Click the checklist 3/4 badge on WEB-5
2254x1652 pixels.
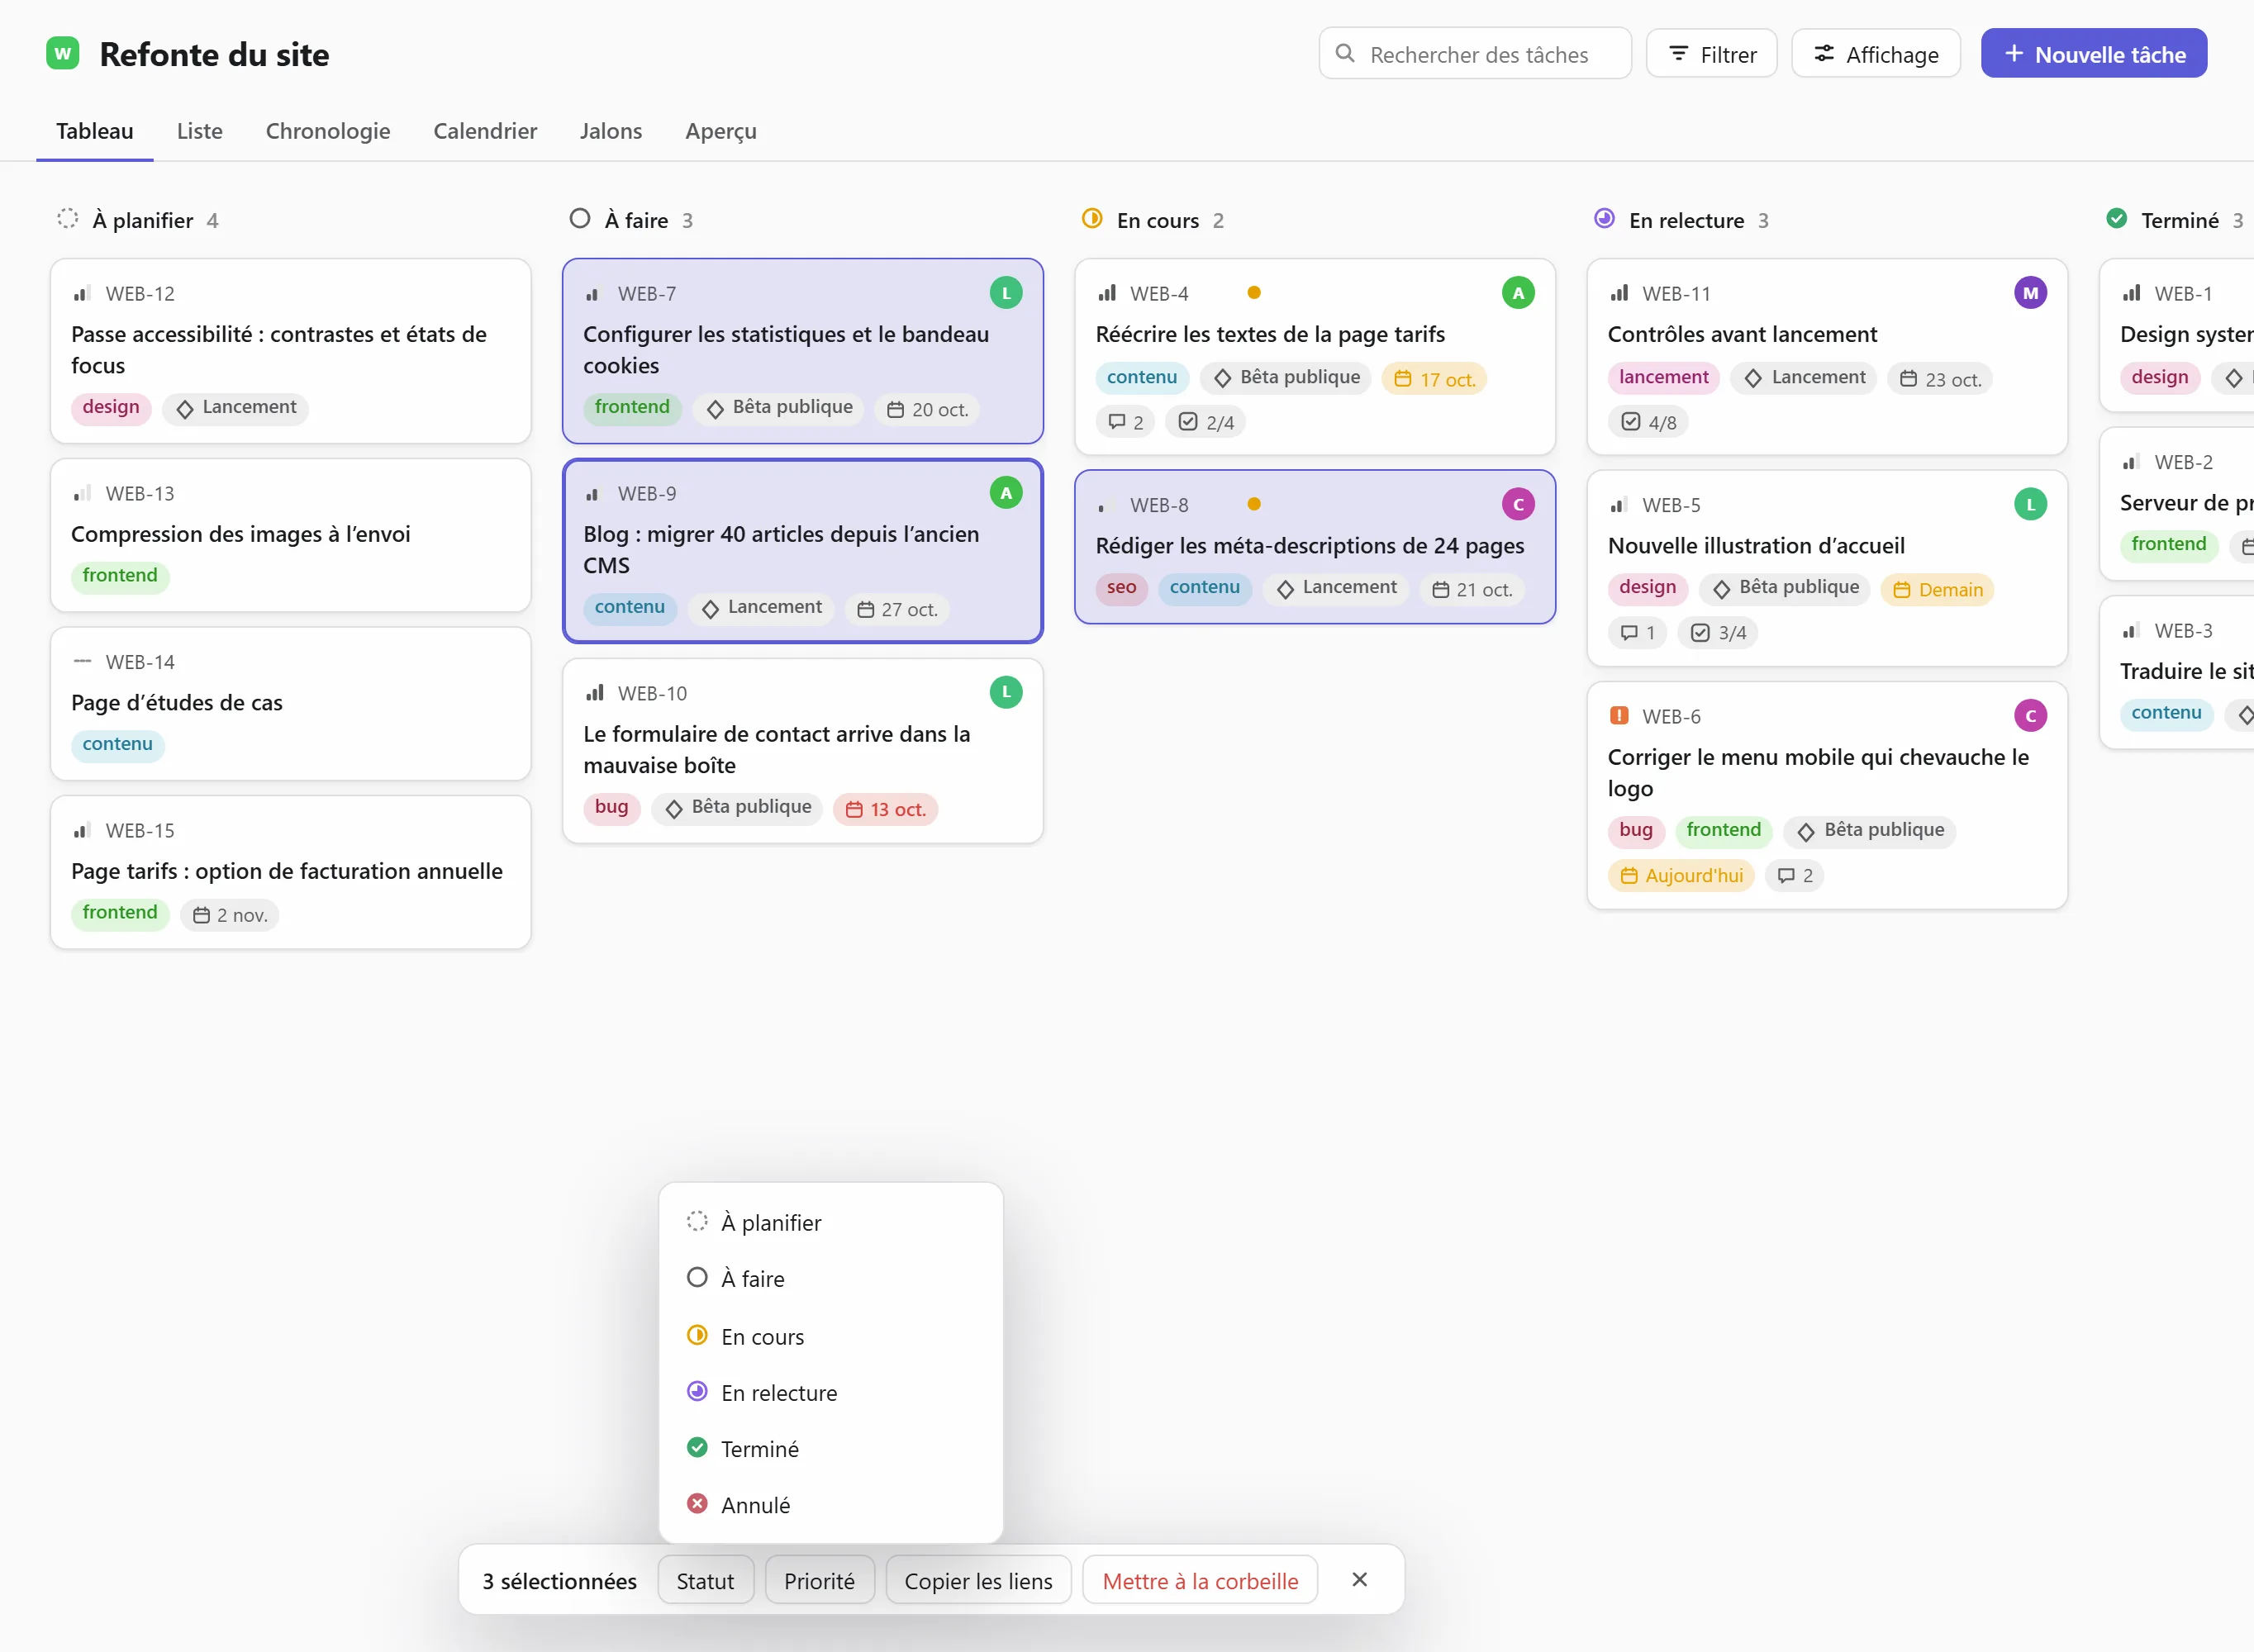point(1718,633)
